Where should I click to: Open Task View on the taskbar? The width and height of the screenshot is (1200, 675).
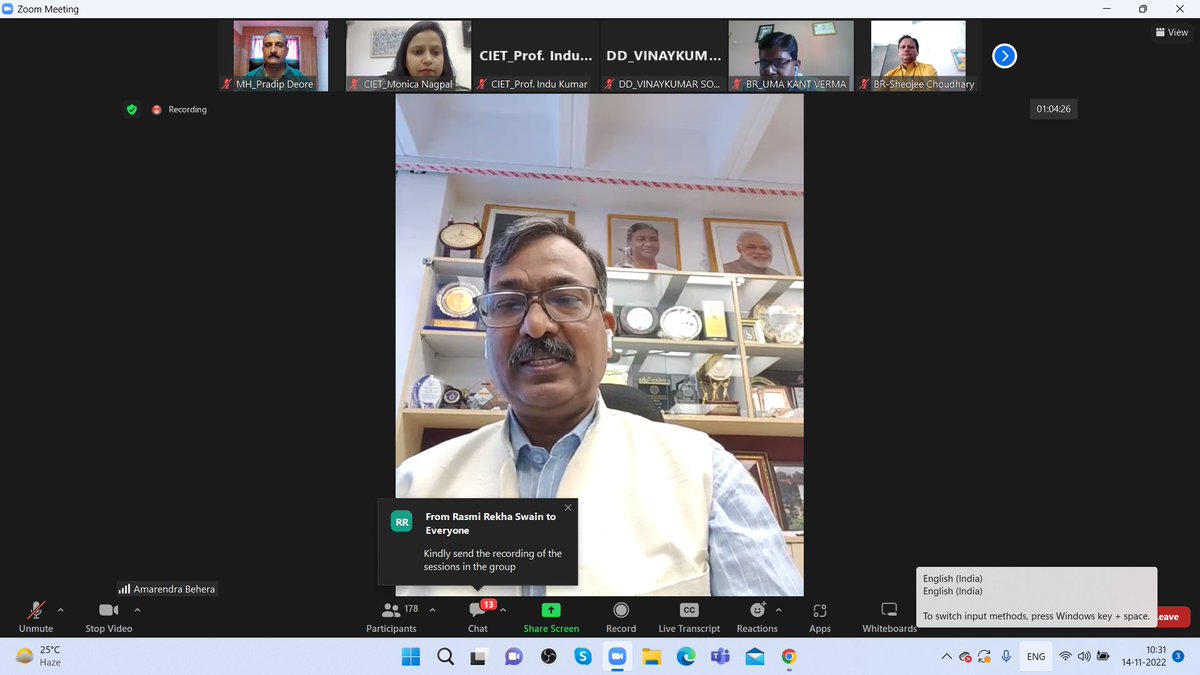click(x=479, y=657)
